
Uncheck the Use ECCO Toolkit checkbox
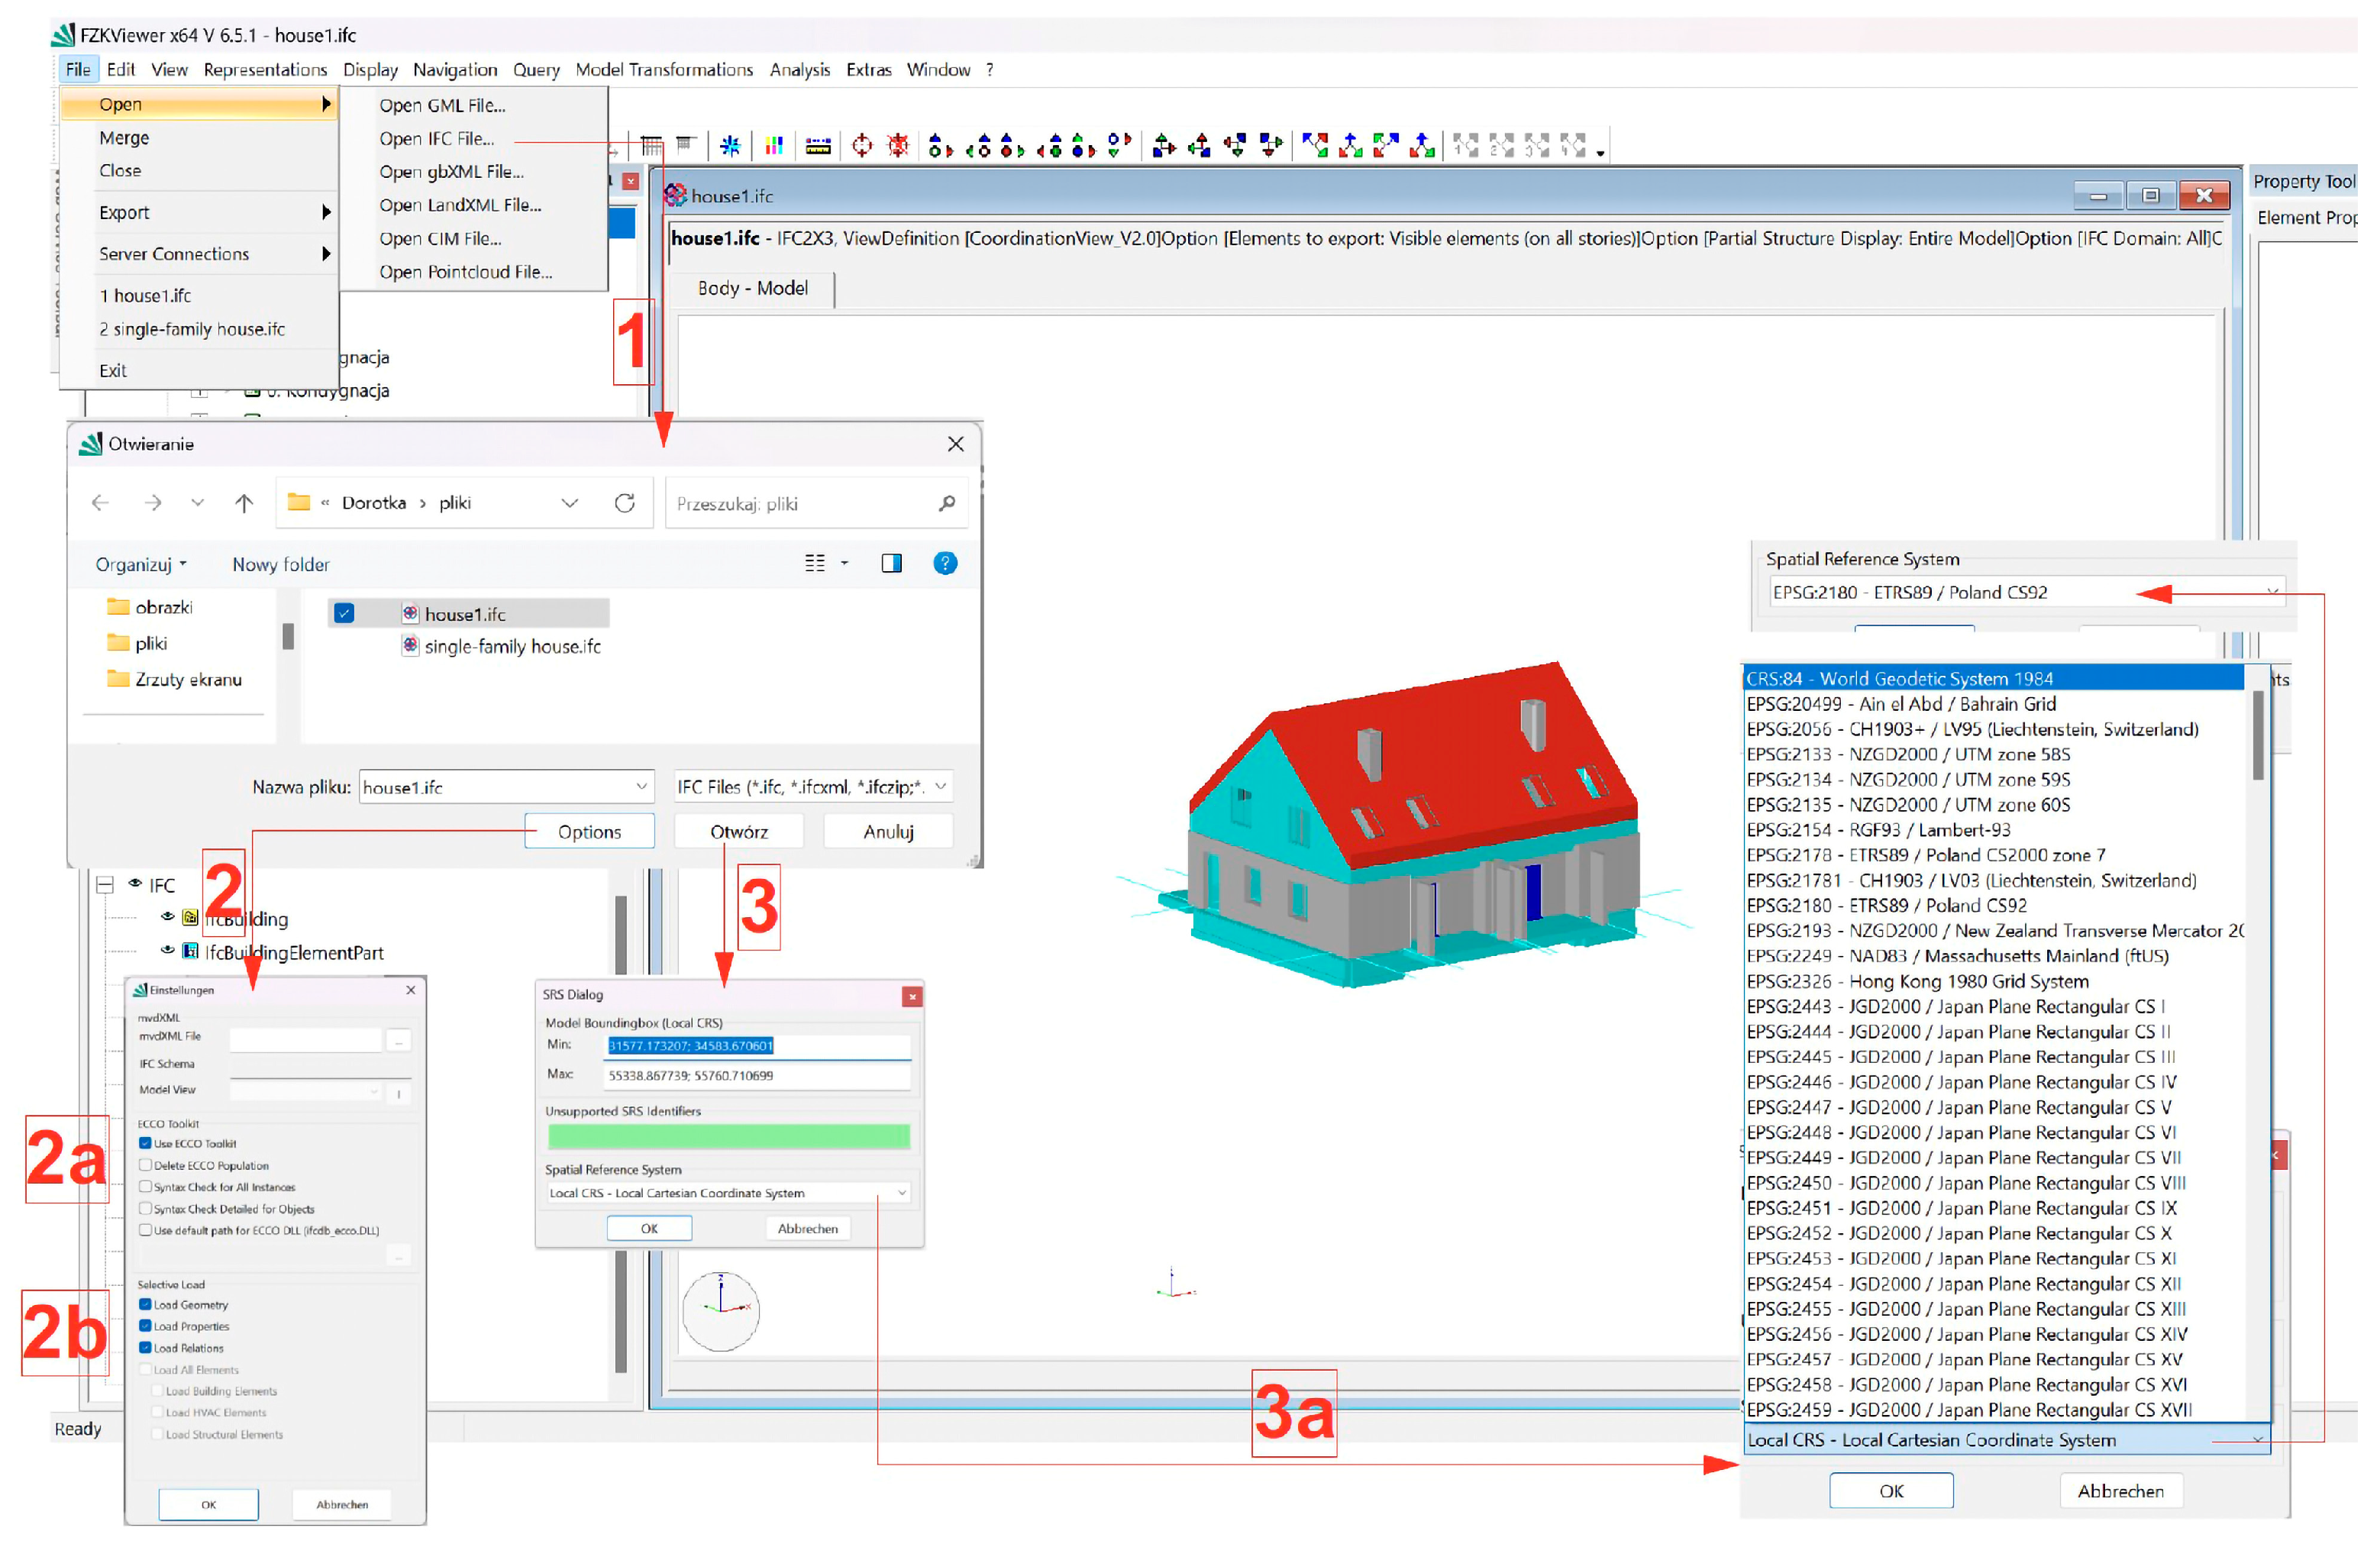tap(145, 1143)
